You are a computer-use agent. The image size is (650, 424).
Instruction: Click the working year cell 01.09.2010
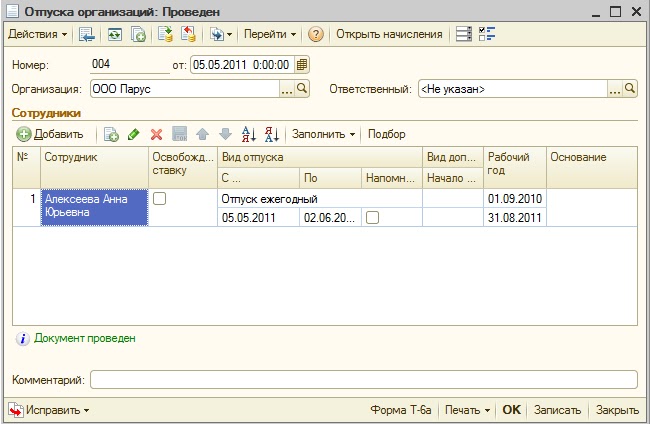515,199
